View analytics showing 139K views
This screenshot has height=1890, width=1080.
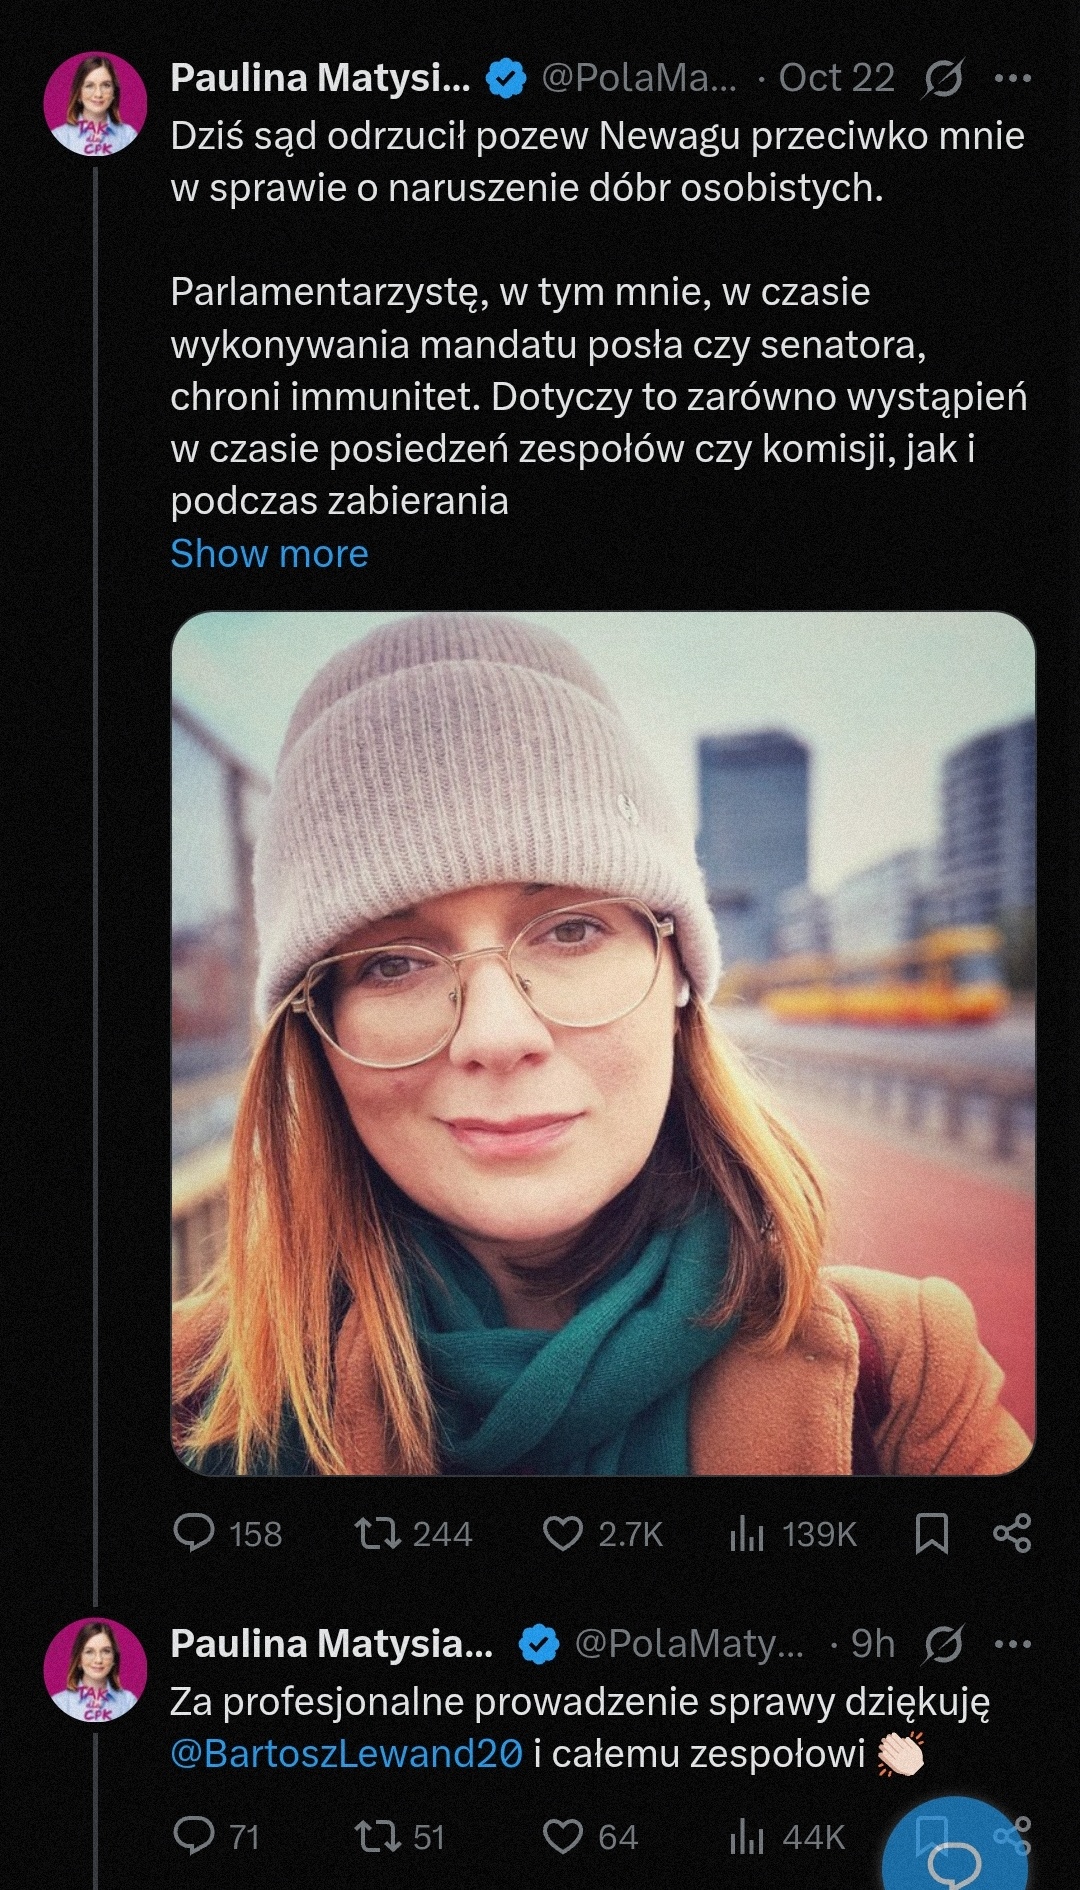pyautogui.click(x=793, y=1533)
